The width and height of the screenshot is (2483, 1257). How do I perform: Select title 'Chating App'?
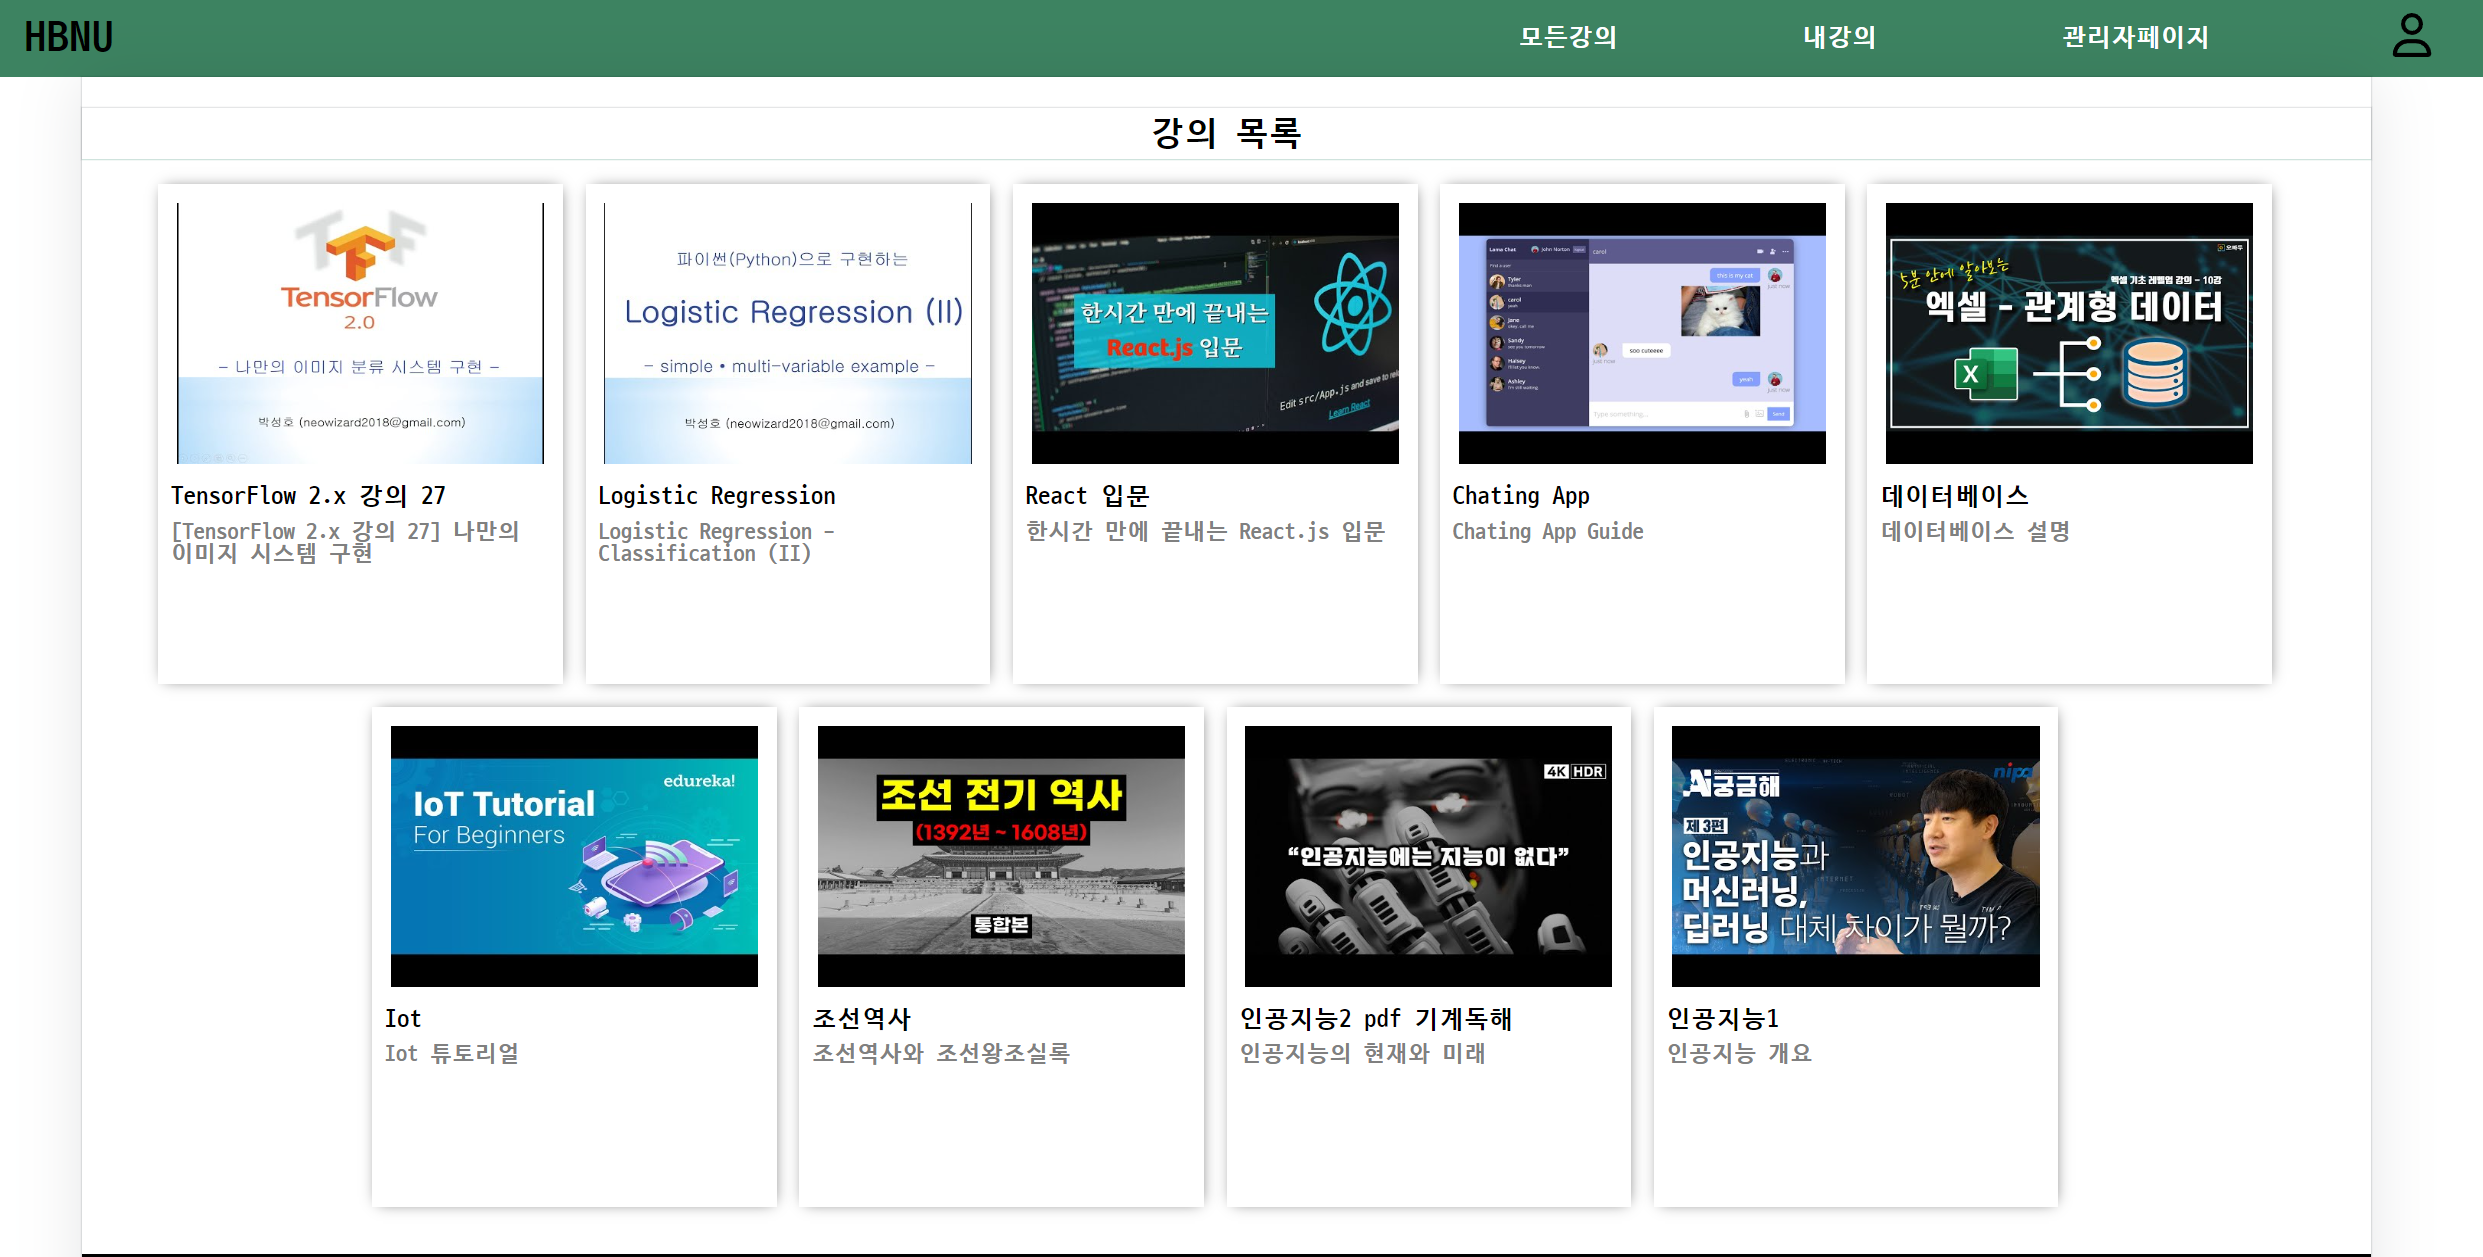1521,496
